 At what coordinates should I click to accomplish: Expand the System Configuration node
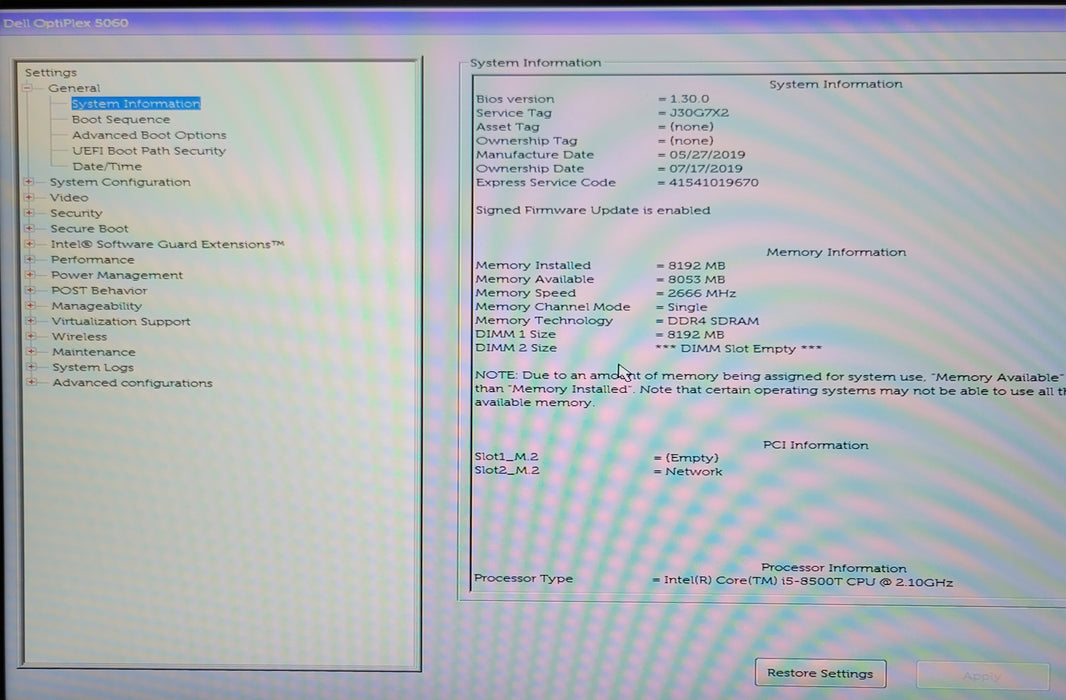tap(29, 181)
